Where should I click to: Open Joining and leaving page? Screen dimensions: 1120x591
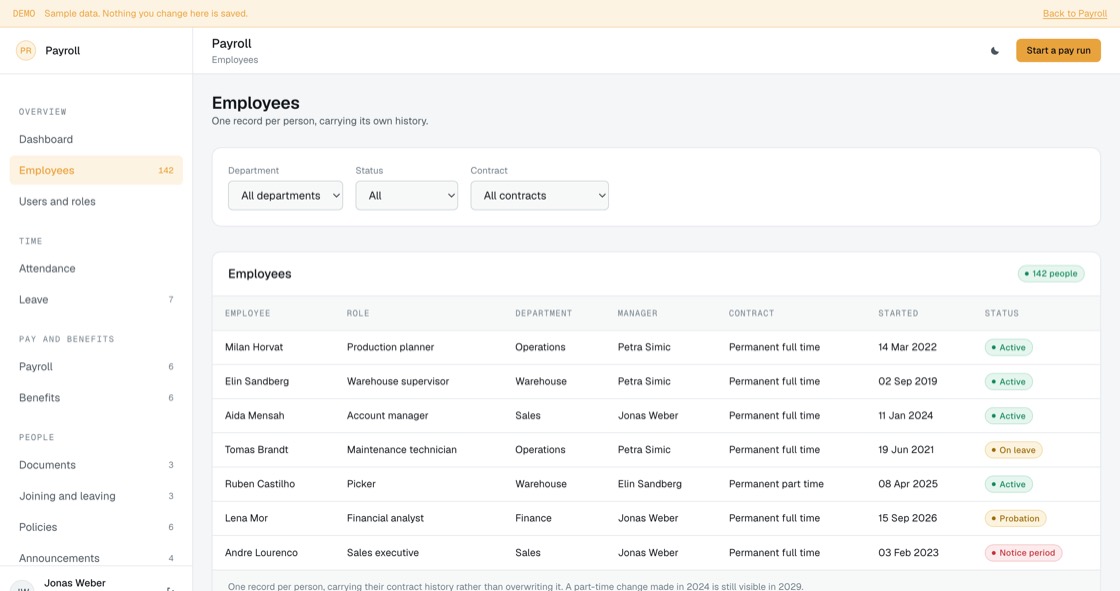point(96,496)
